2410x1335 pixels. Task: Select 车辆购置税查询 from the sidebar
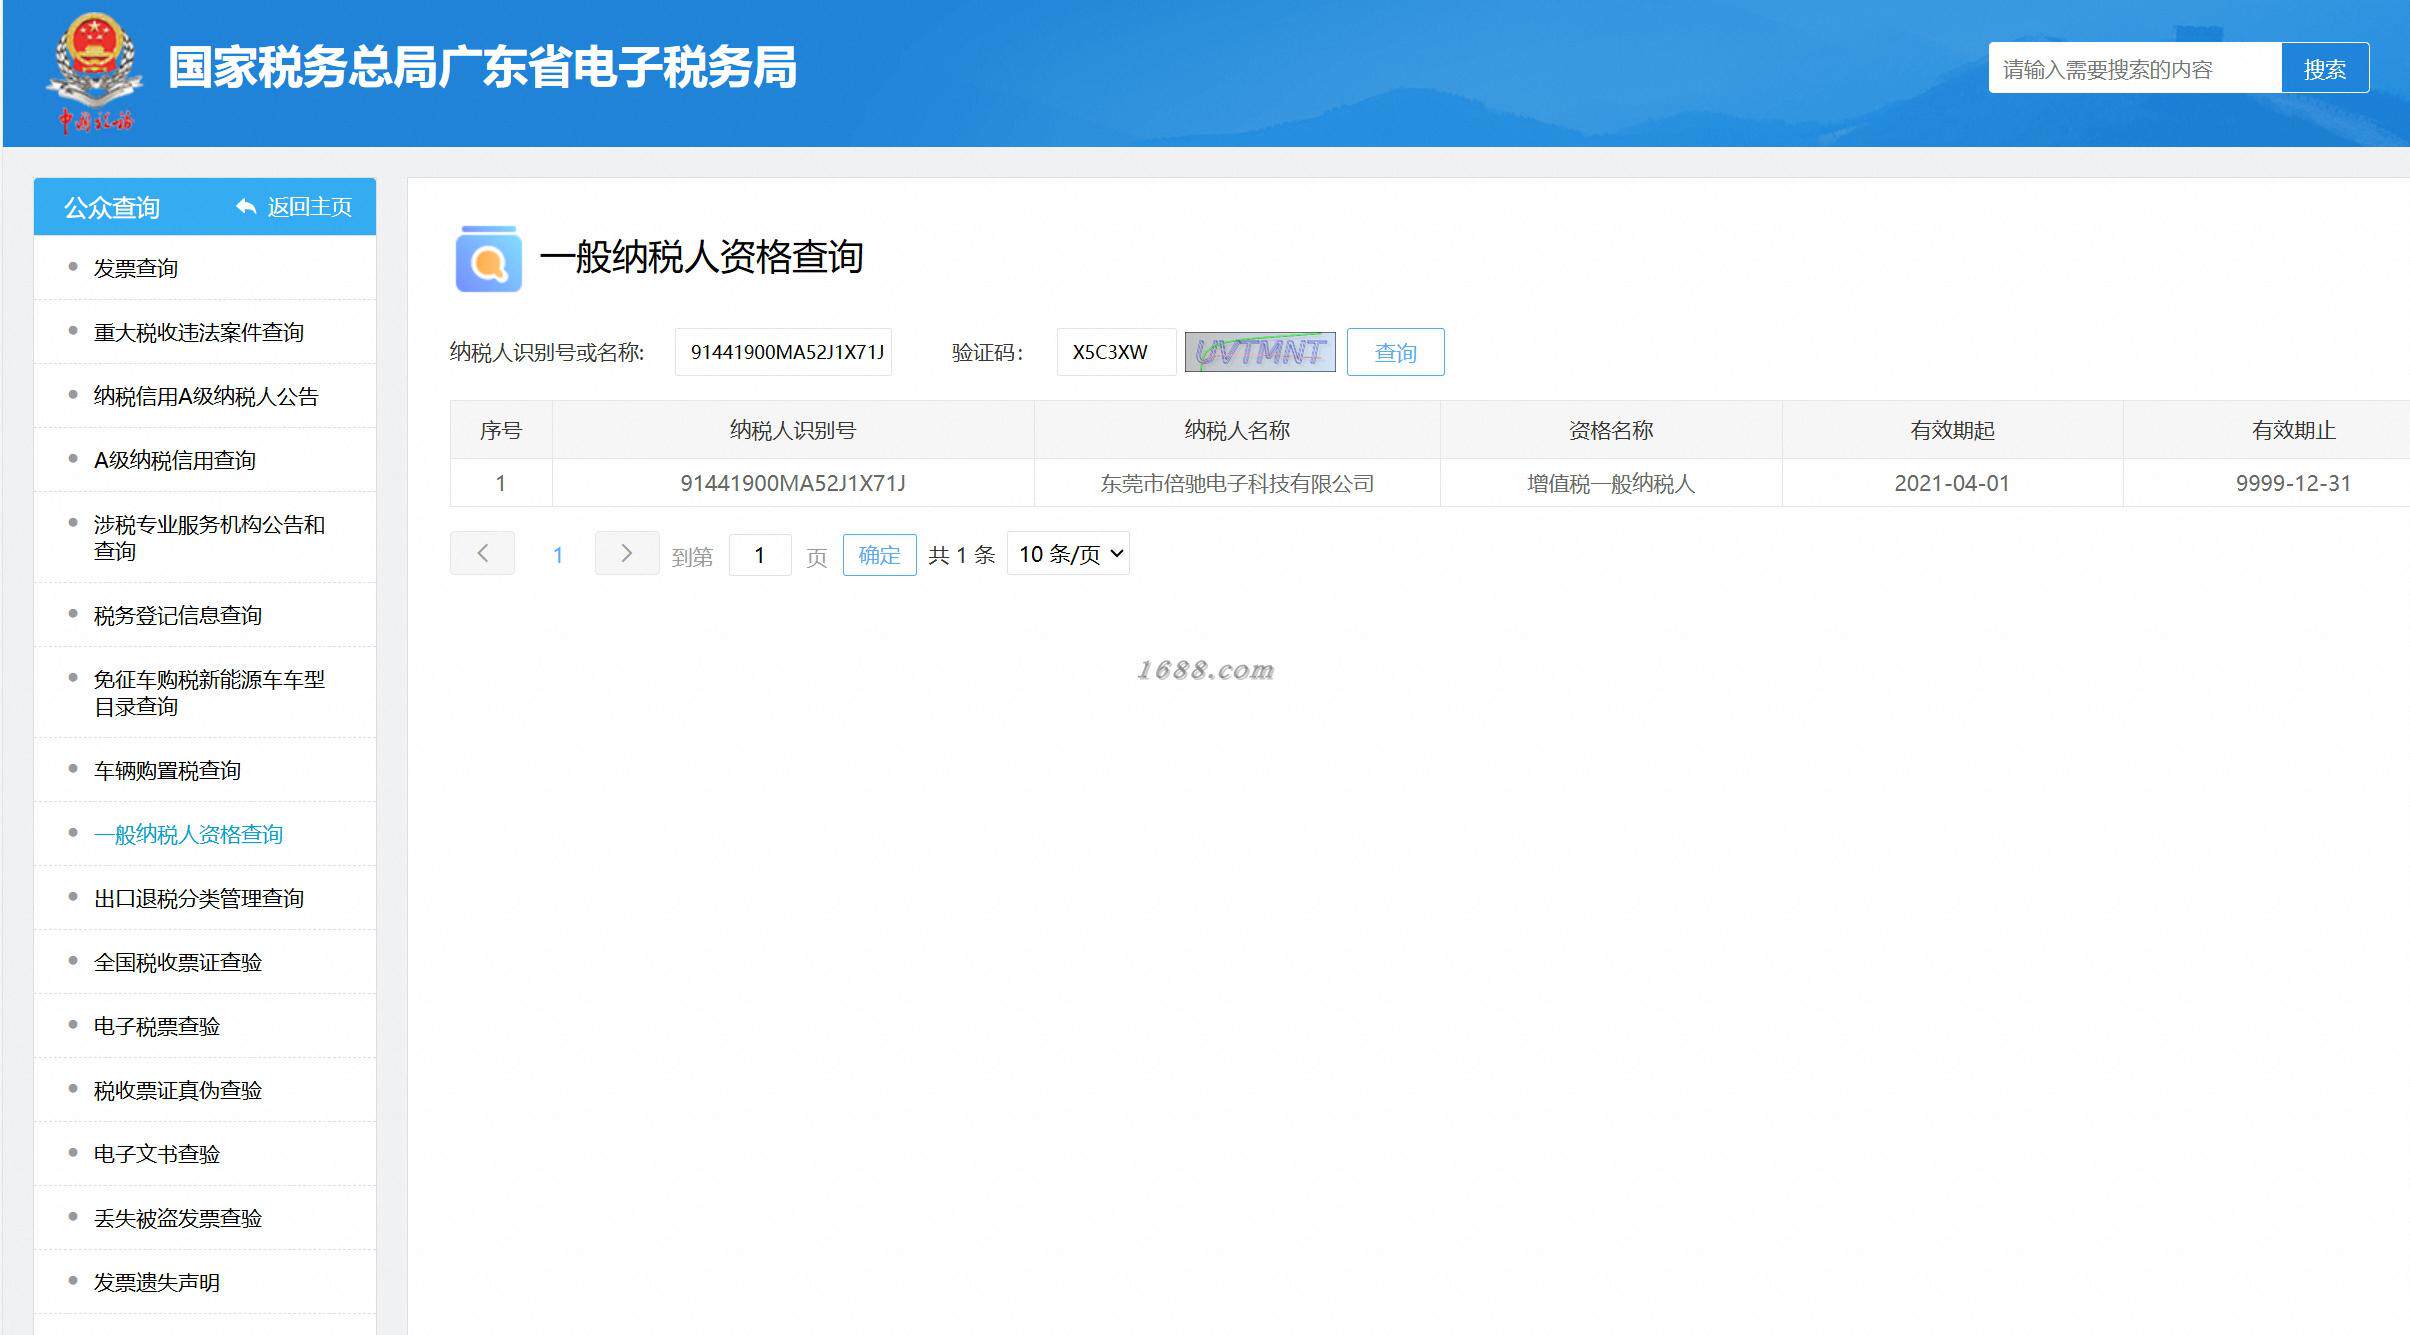coord(167,770)
